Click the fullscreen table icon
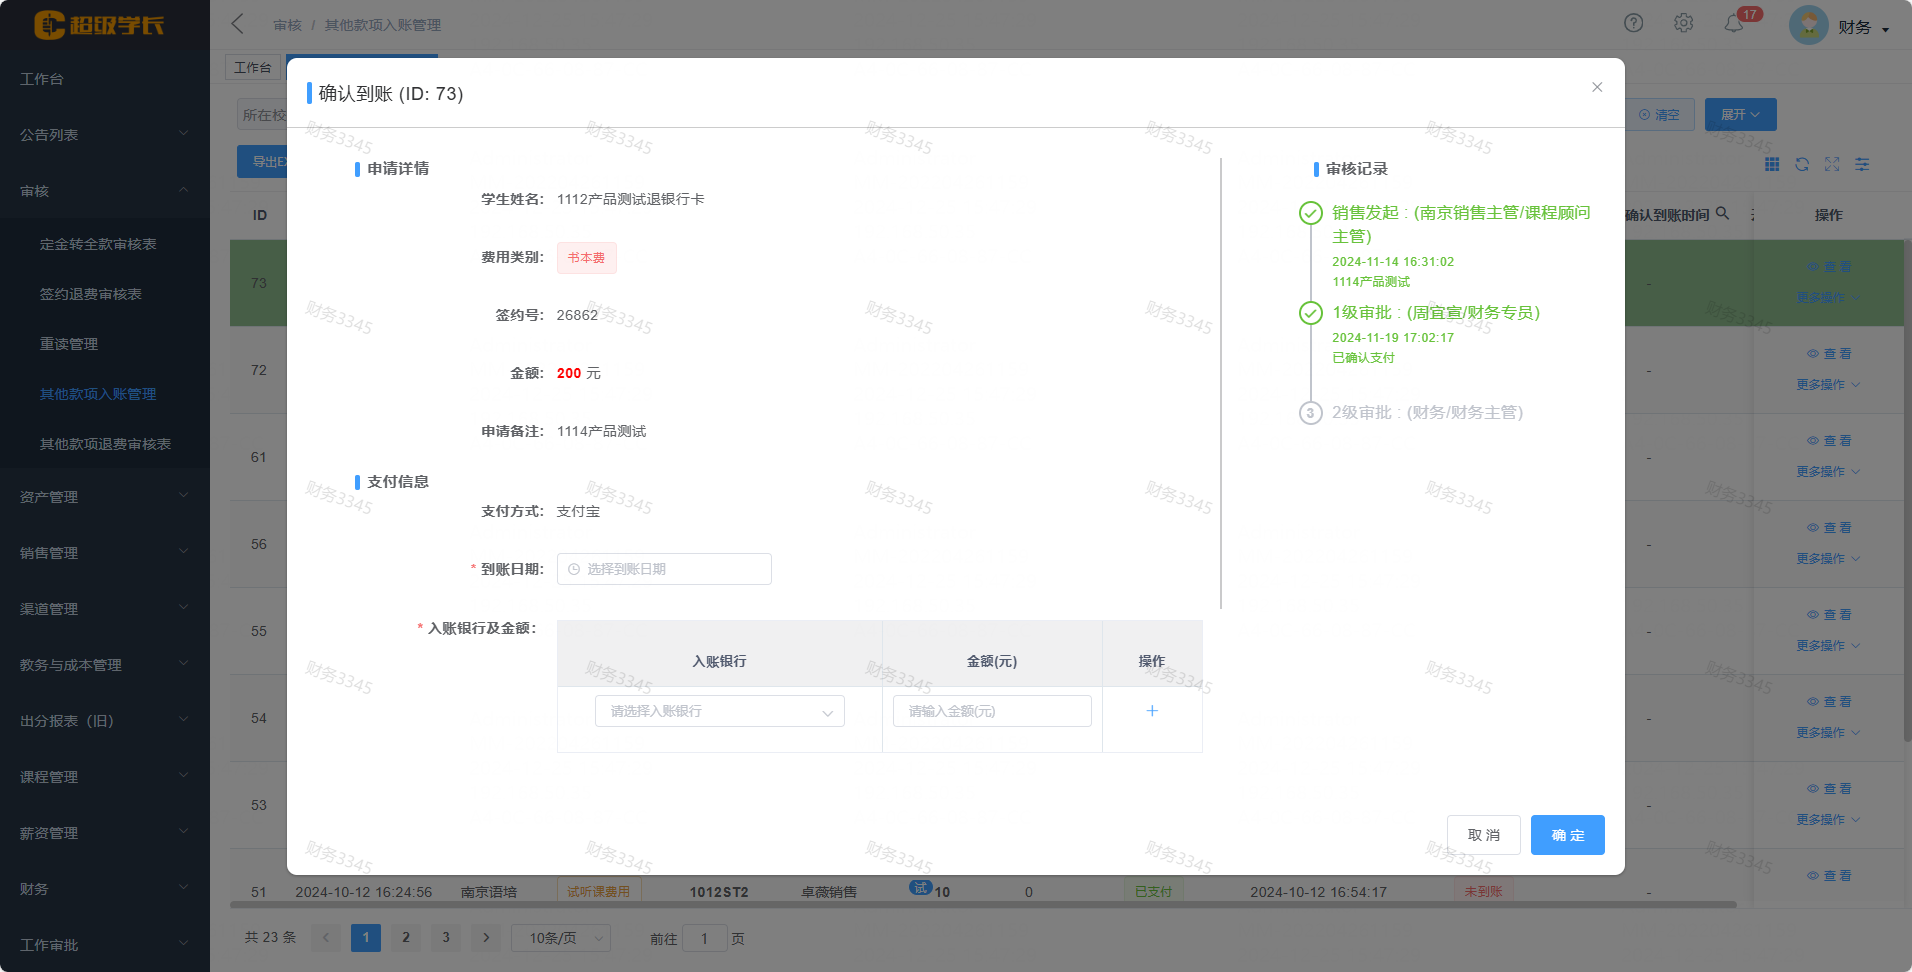 point(1832,164)
